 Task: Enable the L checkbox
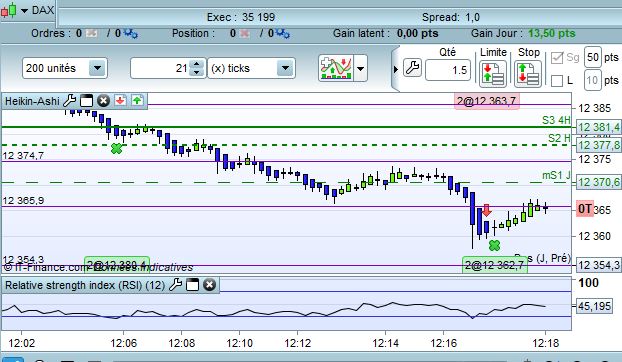[x=557, y=80]
